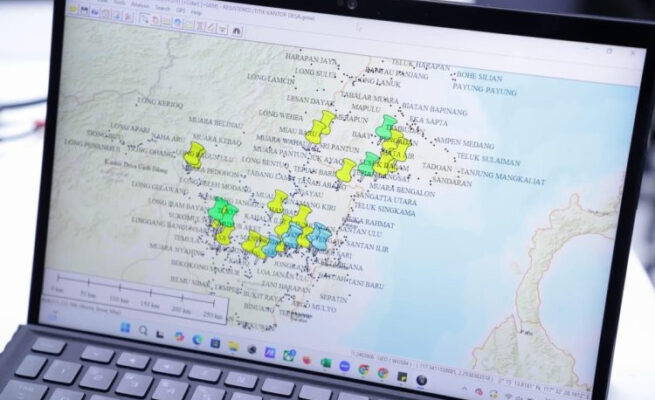Open the Windows Start menu

click(x=127, y=327)
